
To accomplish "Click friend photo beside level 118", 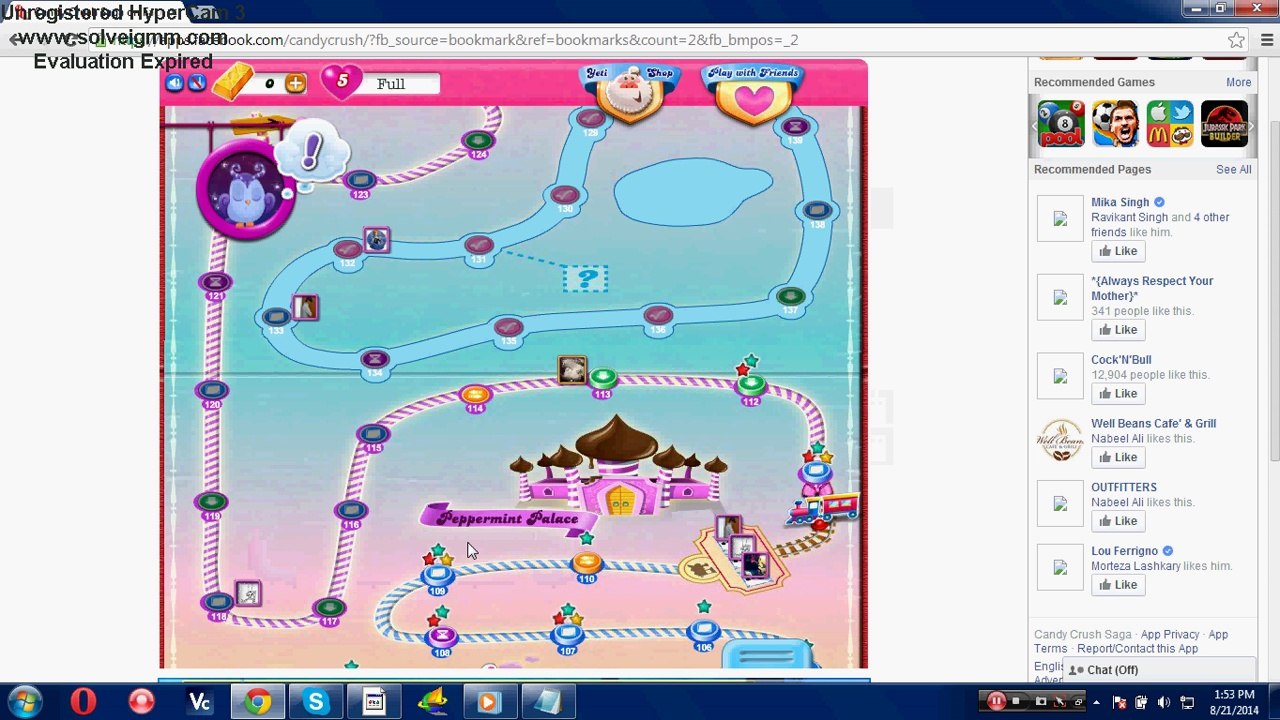I will (248, 594).
